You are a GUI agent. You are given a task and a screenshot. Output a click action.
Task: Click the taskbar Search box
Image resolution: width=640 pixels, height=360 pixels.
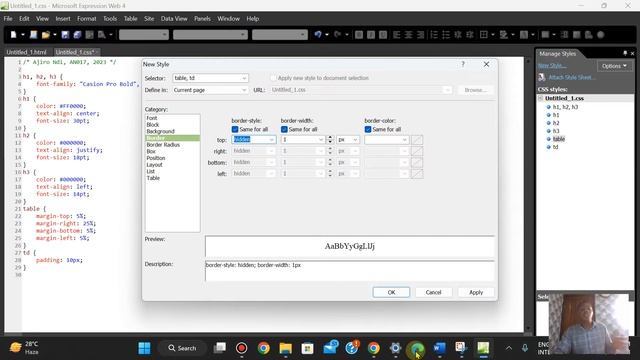182,348
